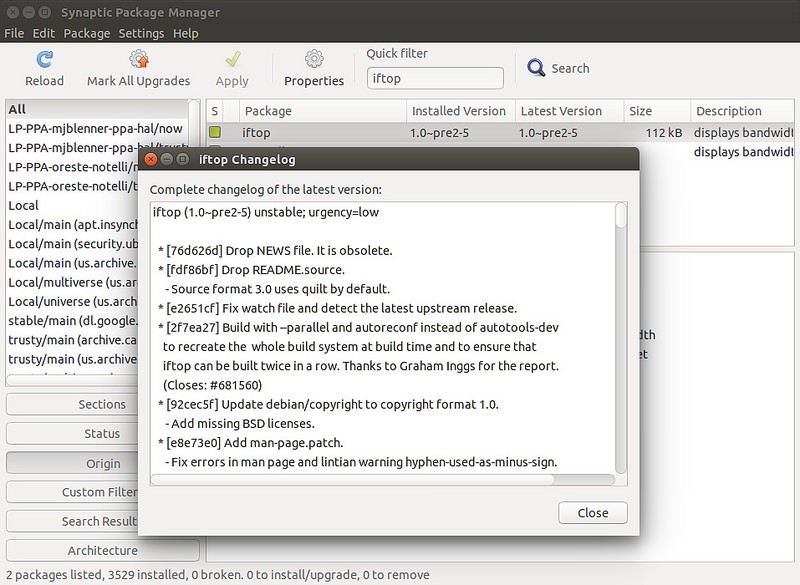Click the Apply checkmark icon
This screenshot has width=800, height=585.
click(233, 59)
